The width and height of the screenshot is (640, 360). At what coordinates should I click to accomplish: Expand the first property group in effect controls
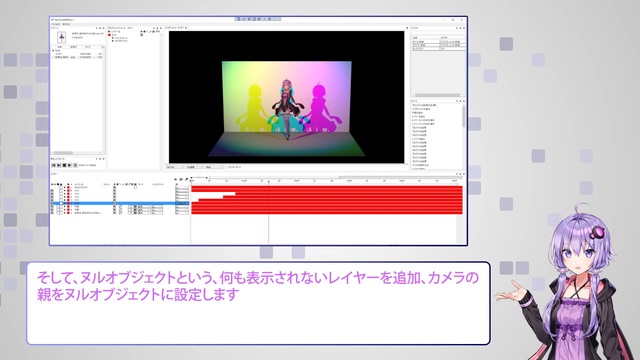[x=113, y=38]
